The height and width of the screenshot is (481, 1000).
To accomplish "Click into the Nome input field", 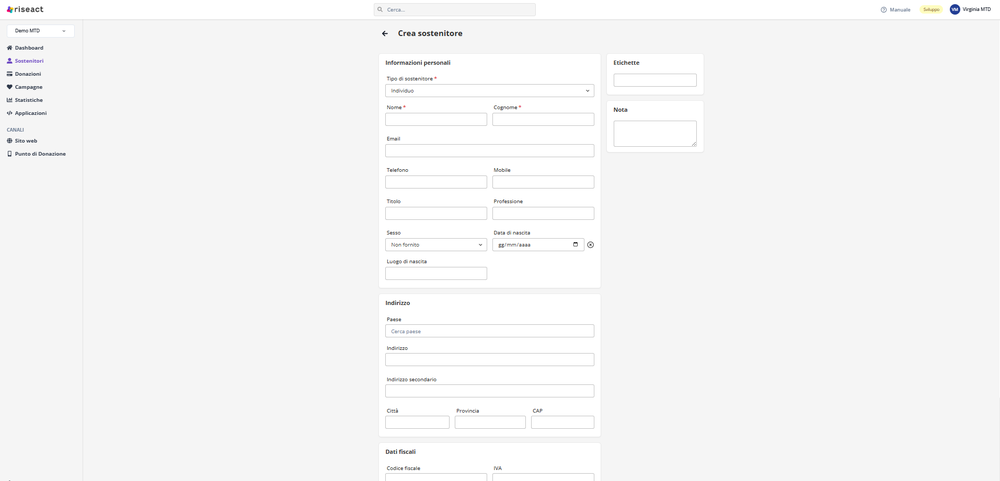I will point(436,119).
